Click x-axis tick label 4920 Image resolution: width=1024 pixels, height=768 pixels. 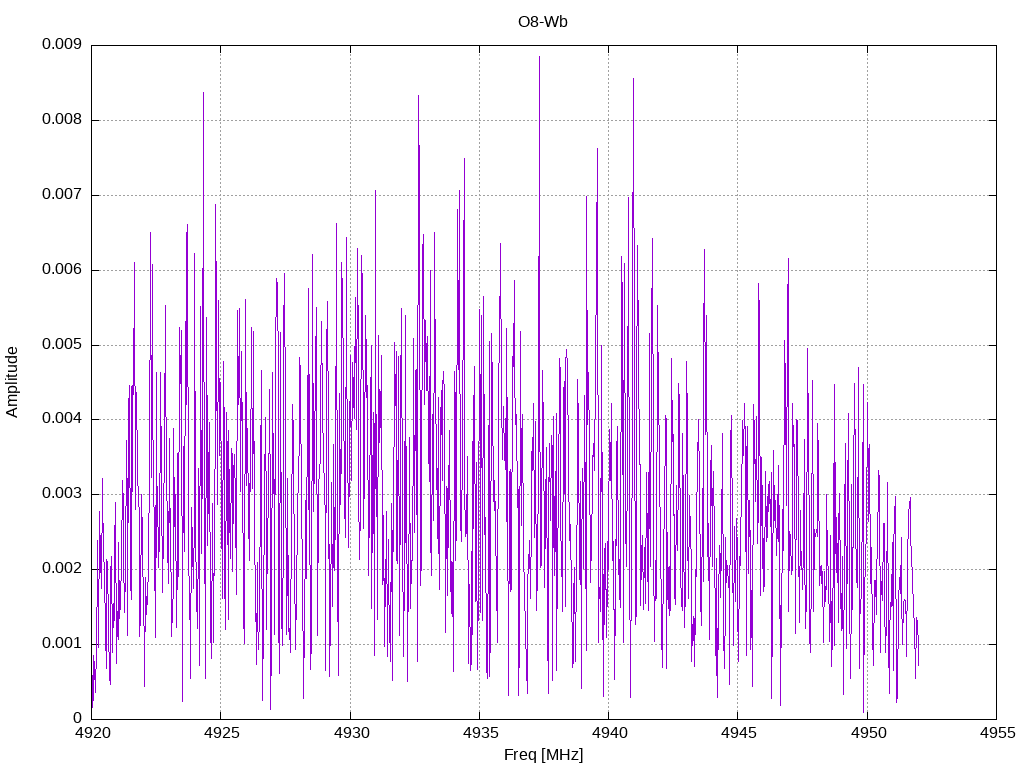(92, 733)
